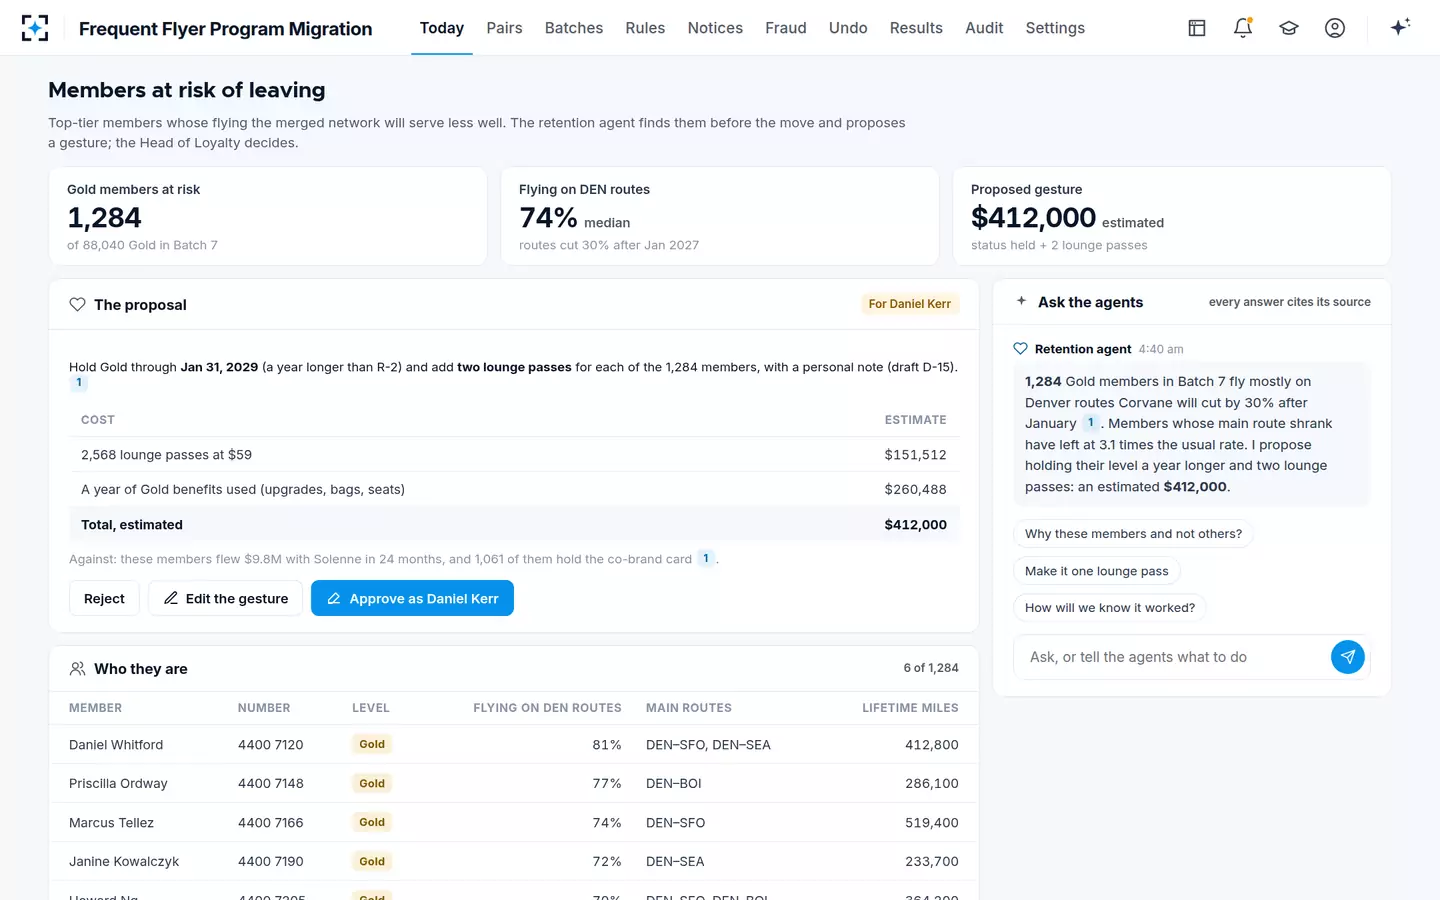Click the heart icon beside Retention agent

click(1020, 349)
